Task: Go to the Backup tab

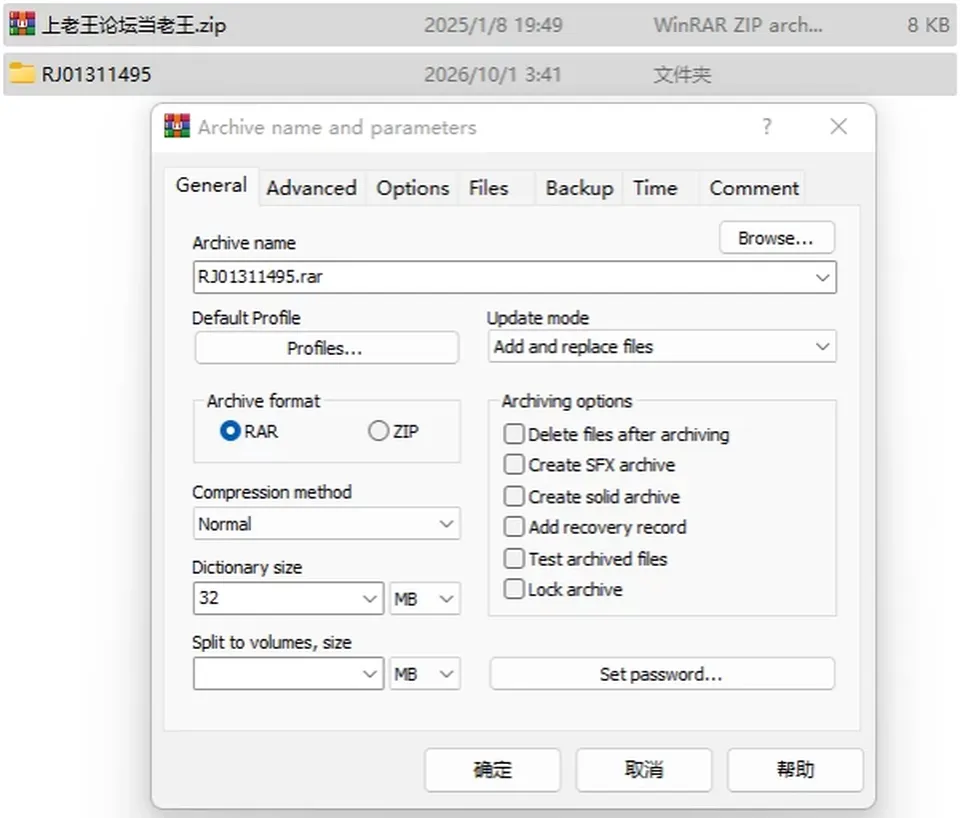Action: coord(579,188)
